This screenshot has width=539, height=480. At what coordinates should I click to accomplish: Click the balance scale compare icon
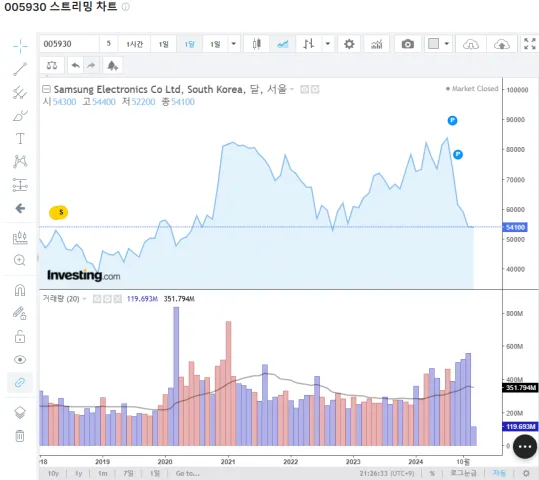click(x=52, y=65)
